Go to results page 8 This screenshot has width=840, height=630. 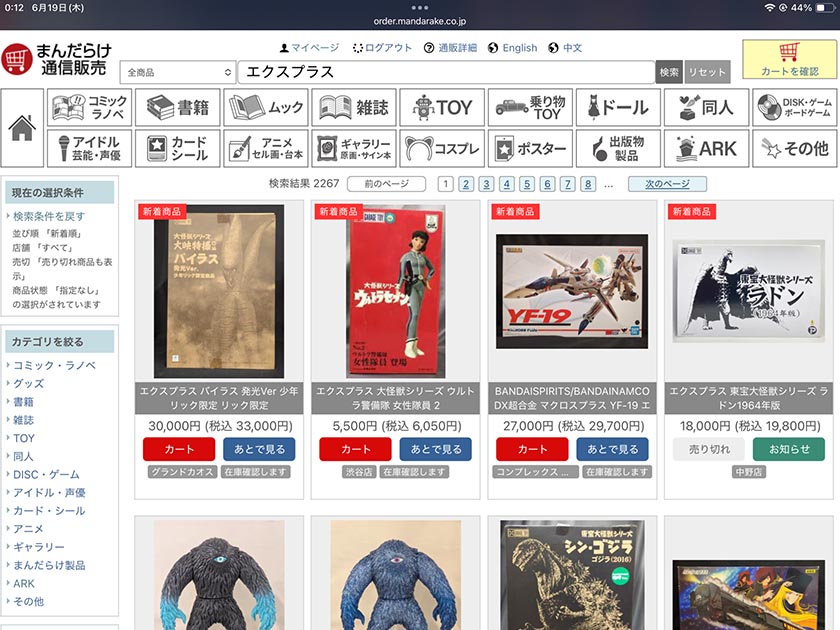pos(588,184)
